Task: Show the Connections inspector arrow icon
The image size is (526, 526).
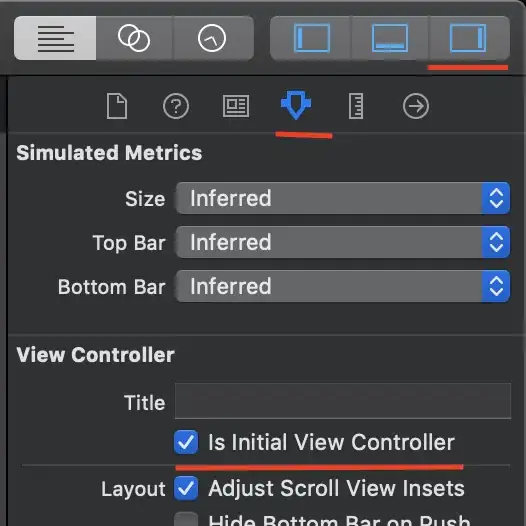Action: 416,106
